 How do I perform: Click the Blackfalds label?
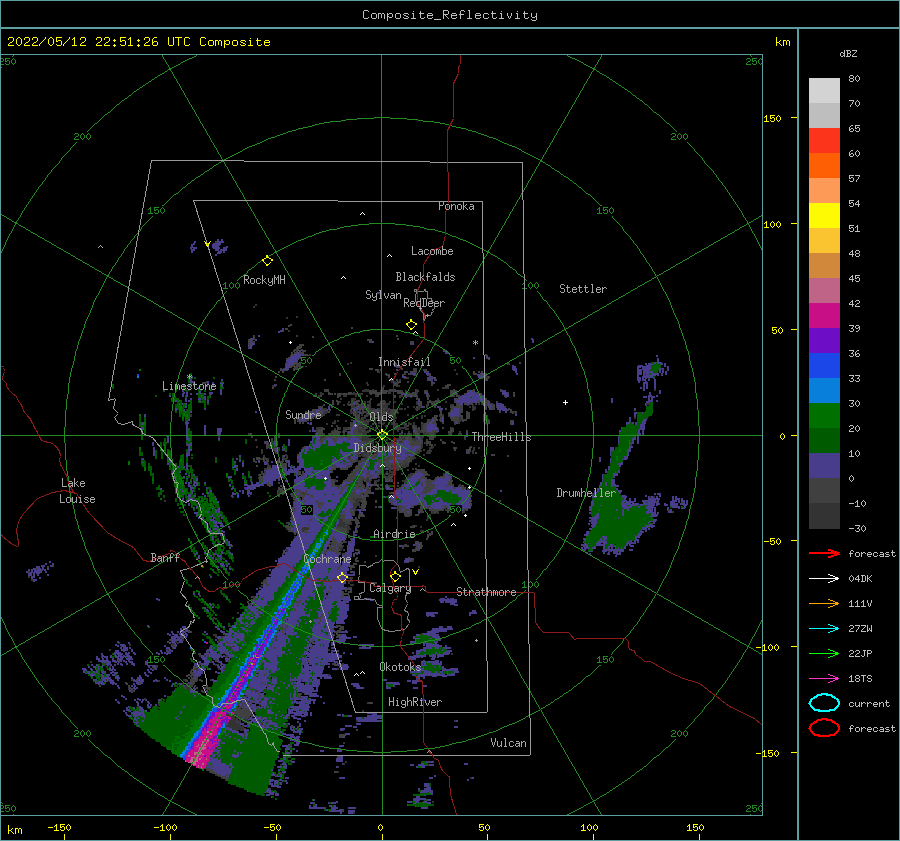[x=425, y=277]
